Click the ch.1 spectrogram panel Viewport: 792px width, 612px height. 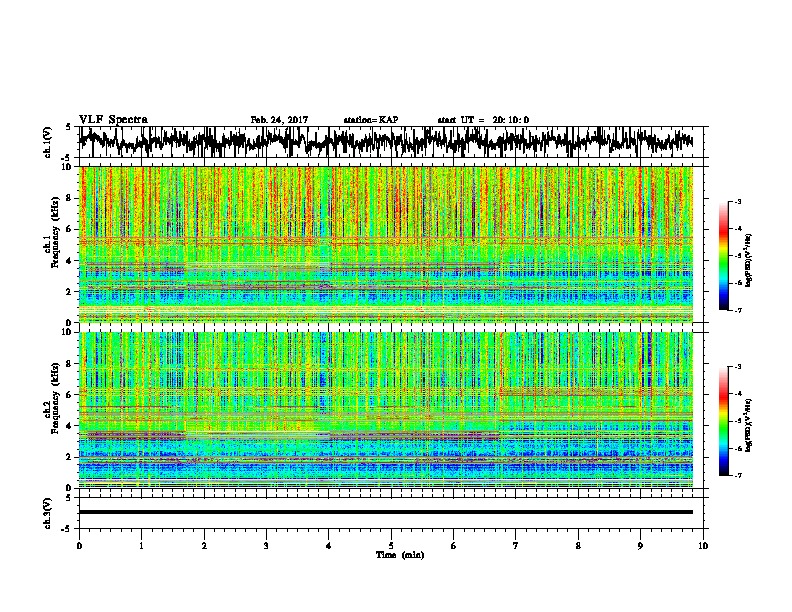tap(386, 244)
